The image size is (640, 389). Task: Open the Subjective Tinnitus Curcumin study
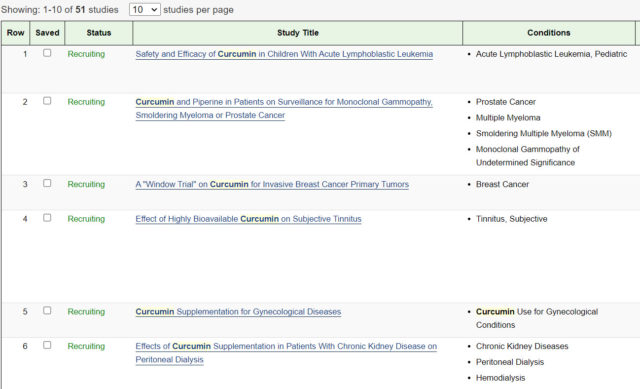coord(248,219)
